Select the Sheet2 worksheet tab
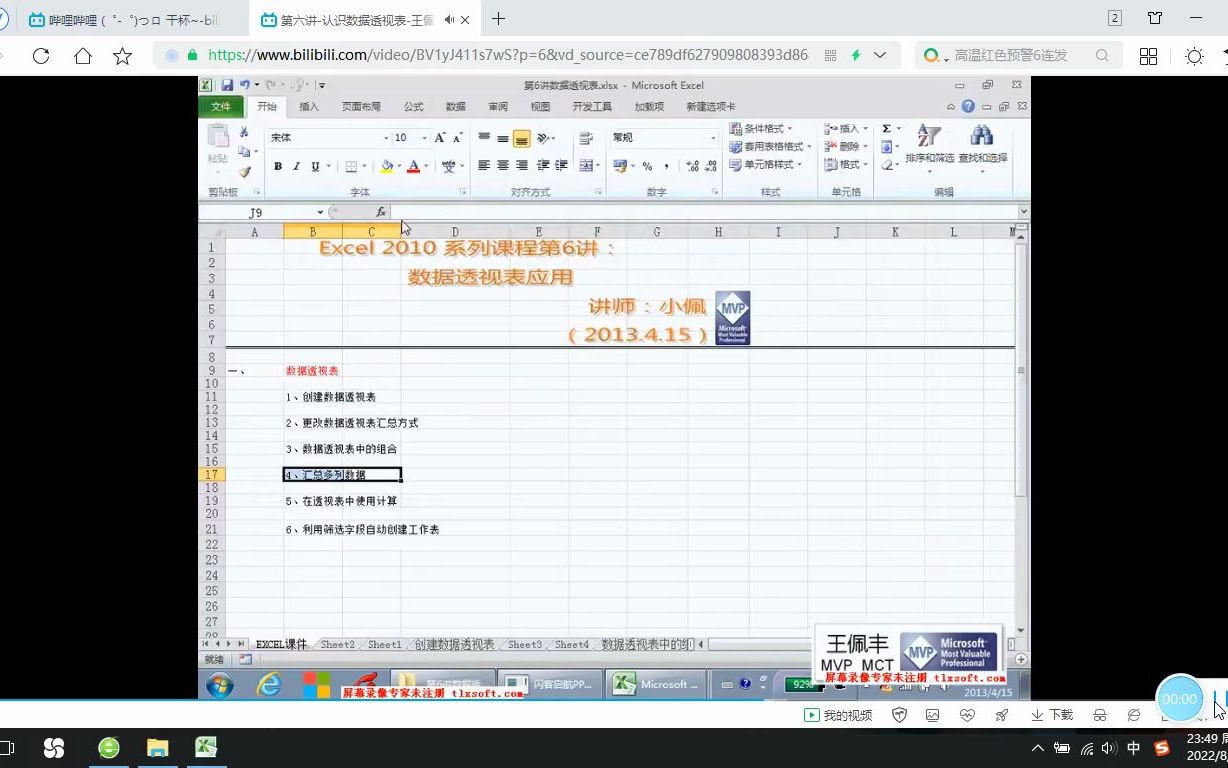The width and height of the screenshot is (1228, 768). pyautogui.click(x=337, y=645)
